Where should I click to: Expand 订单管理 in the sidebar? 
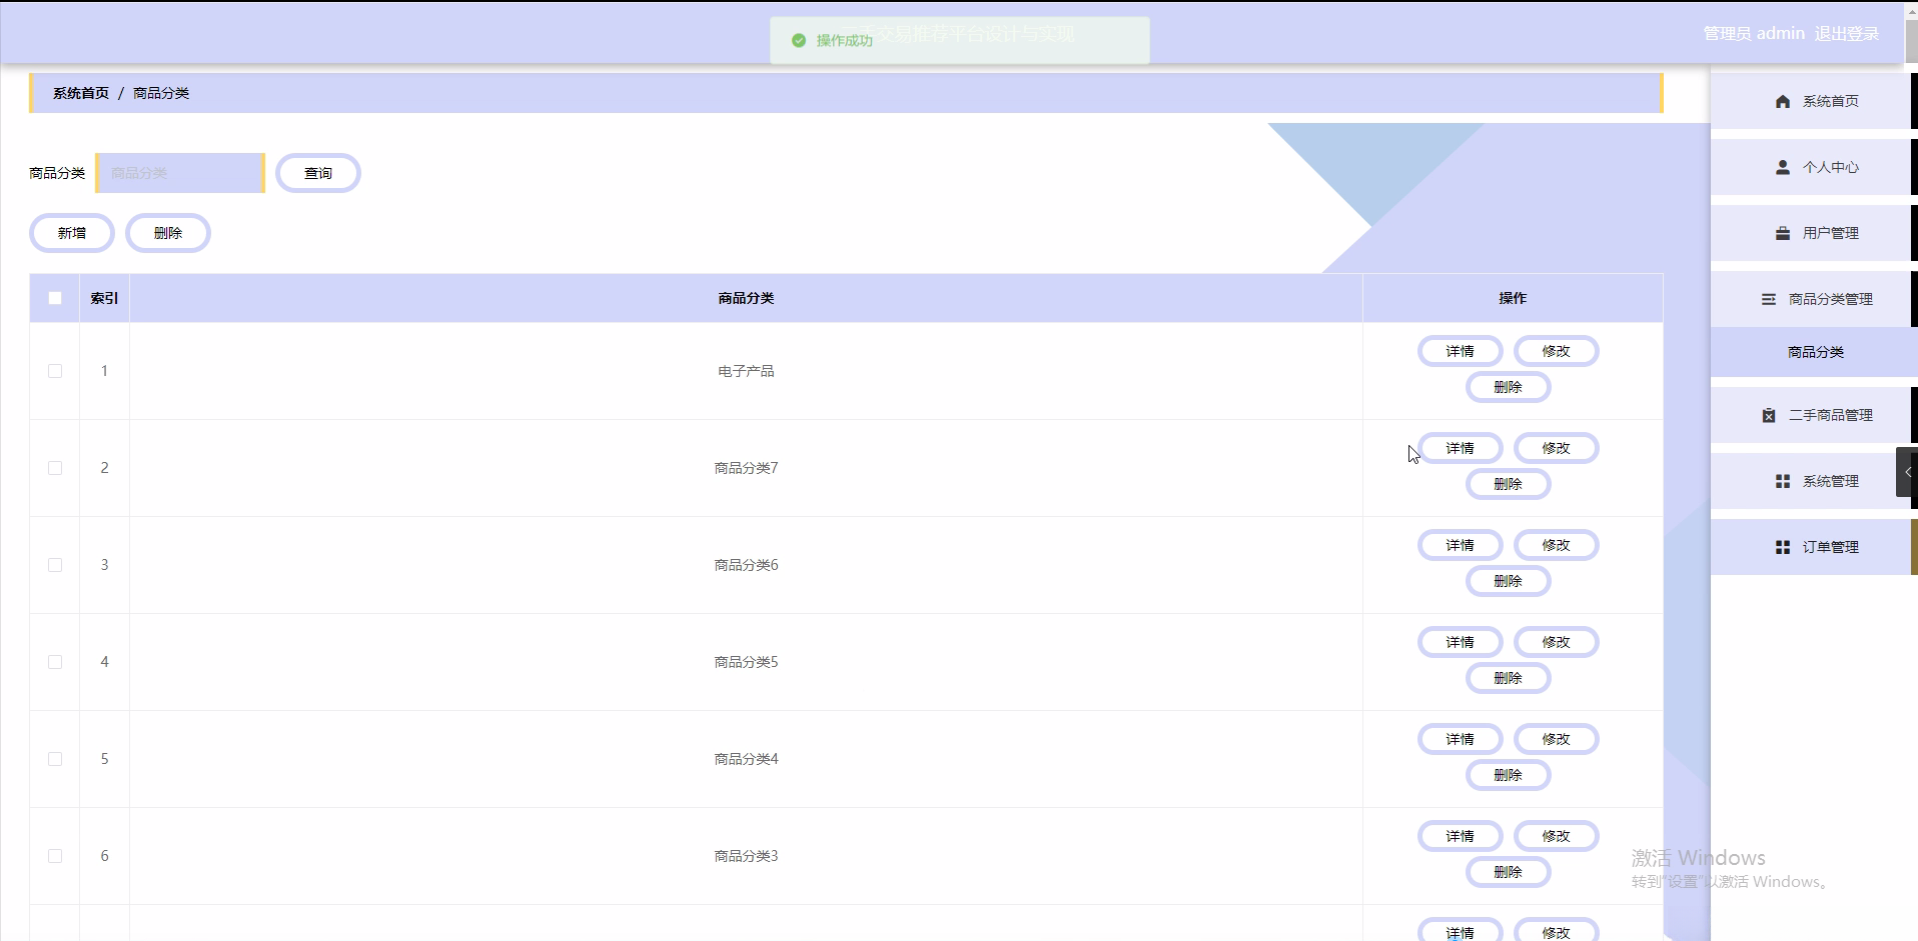[1814, 547]
